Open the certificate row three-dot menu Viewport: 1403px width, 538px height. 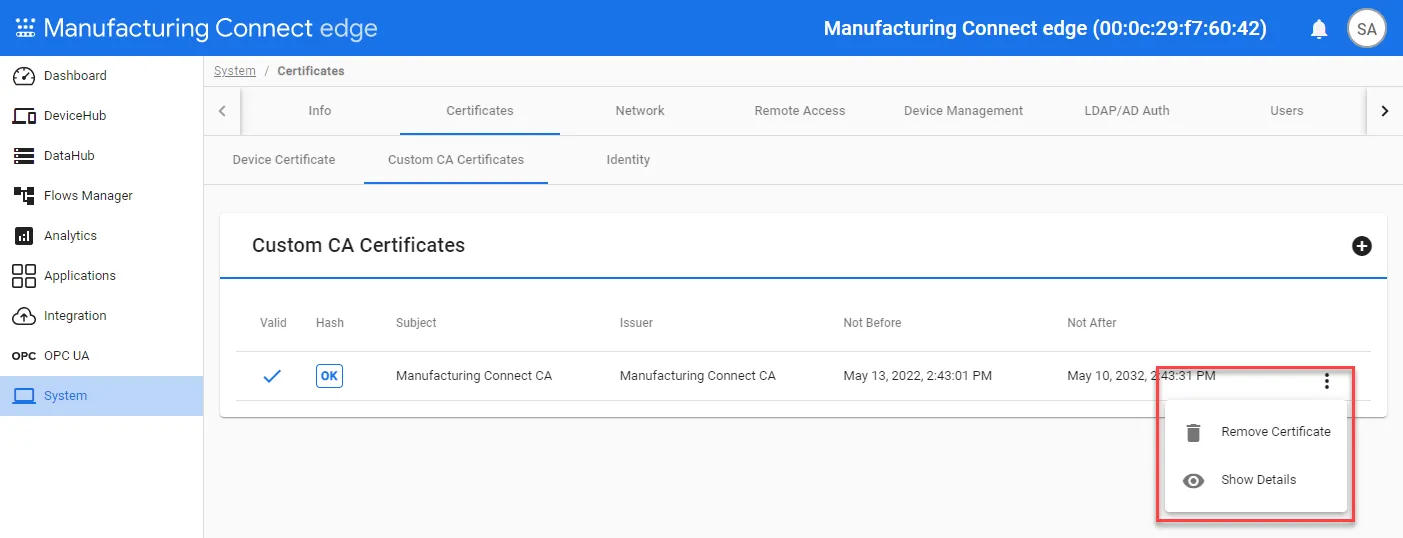click(1327, 381)
